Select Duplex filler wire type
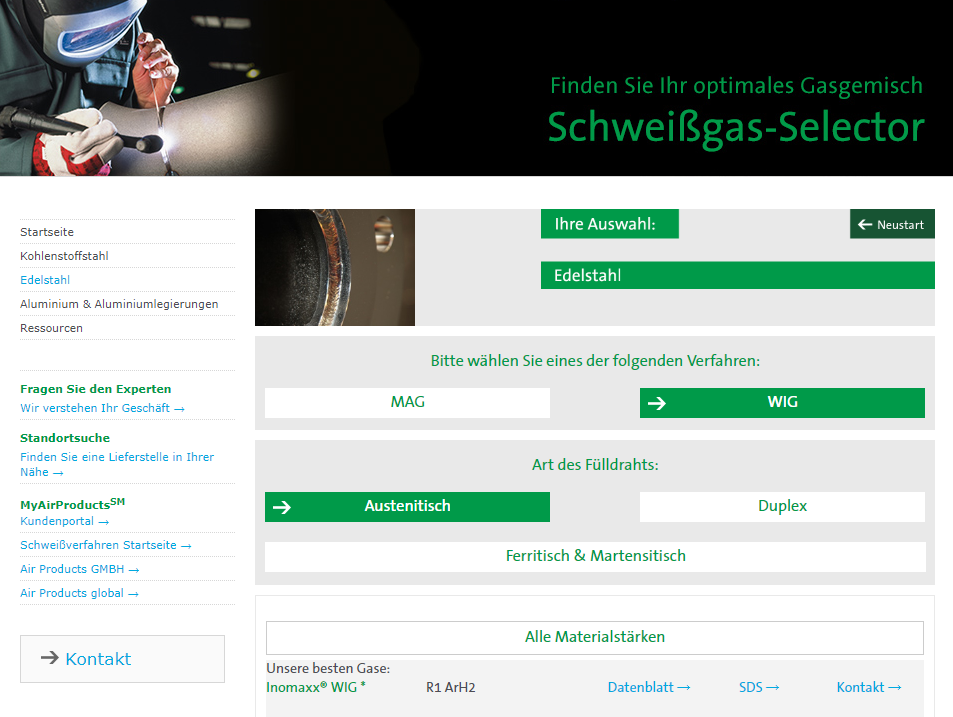This screenshot has height=717, width=953. point(782,507)
